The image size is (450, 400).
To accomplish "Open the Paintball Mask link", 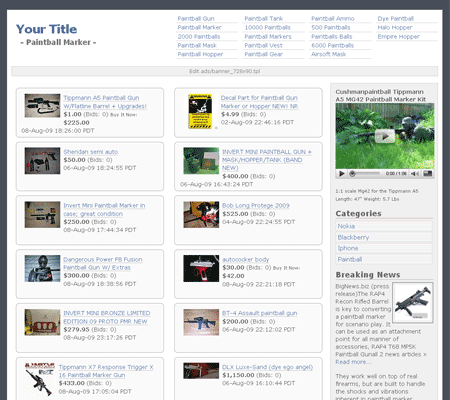I will (x=197, y=45).
